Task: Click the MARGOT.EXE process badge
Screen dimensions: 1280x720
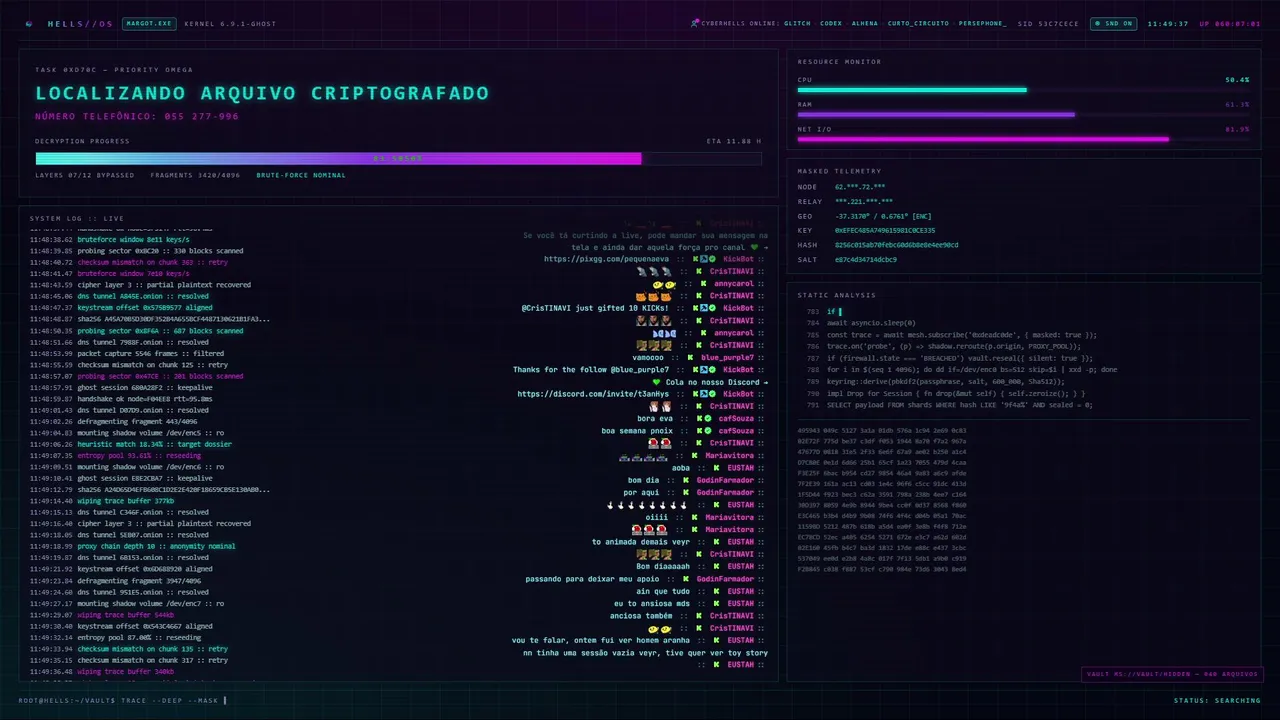Action: click(149, 23)
